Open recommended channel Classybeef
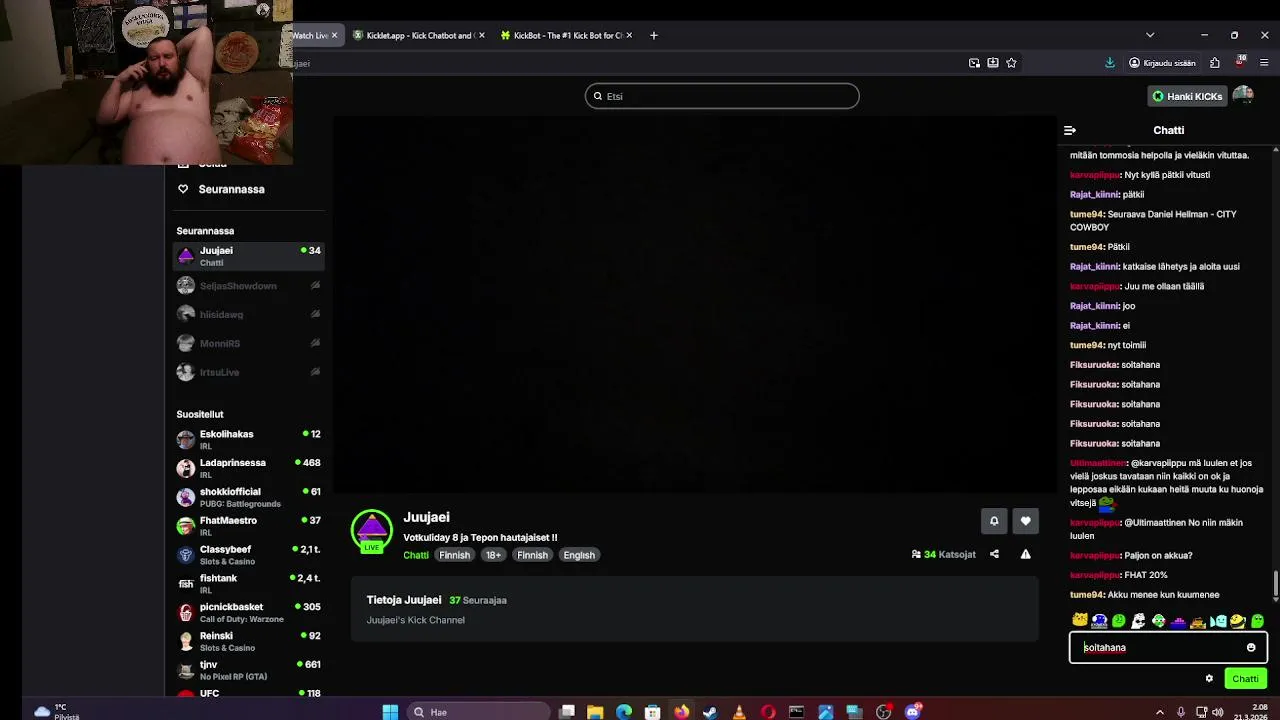 (248, 554)
